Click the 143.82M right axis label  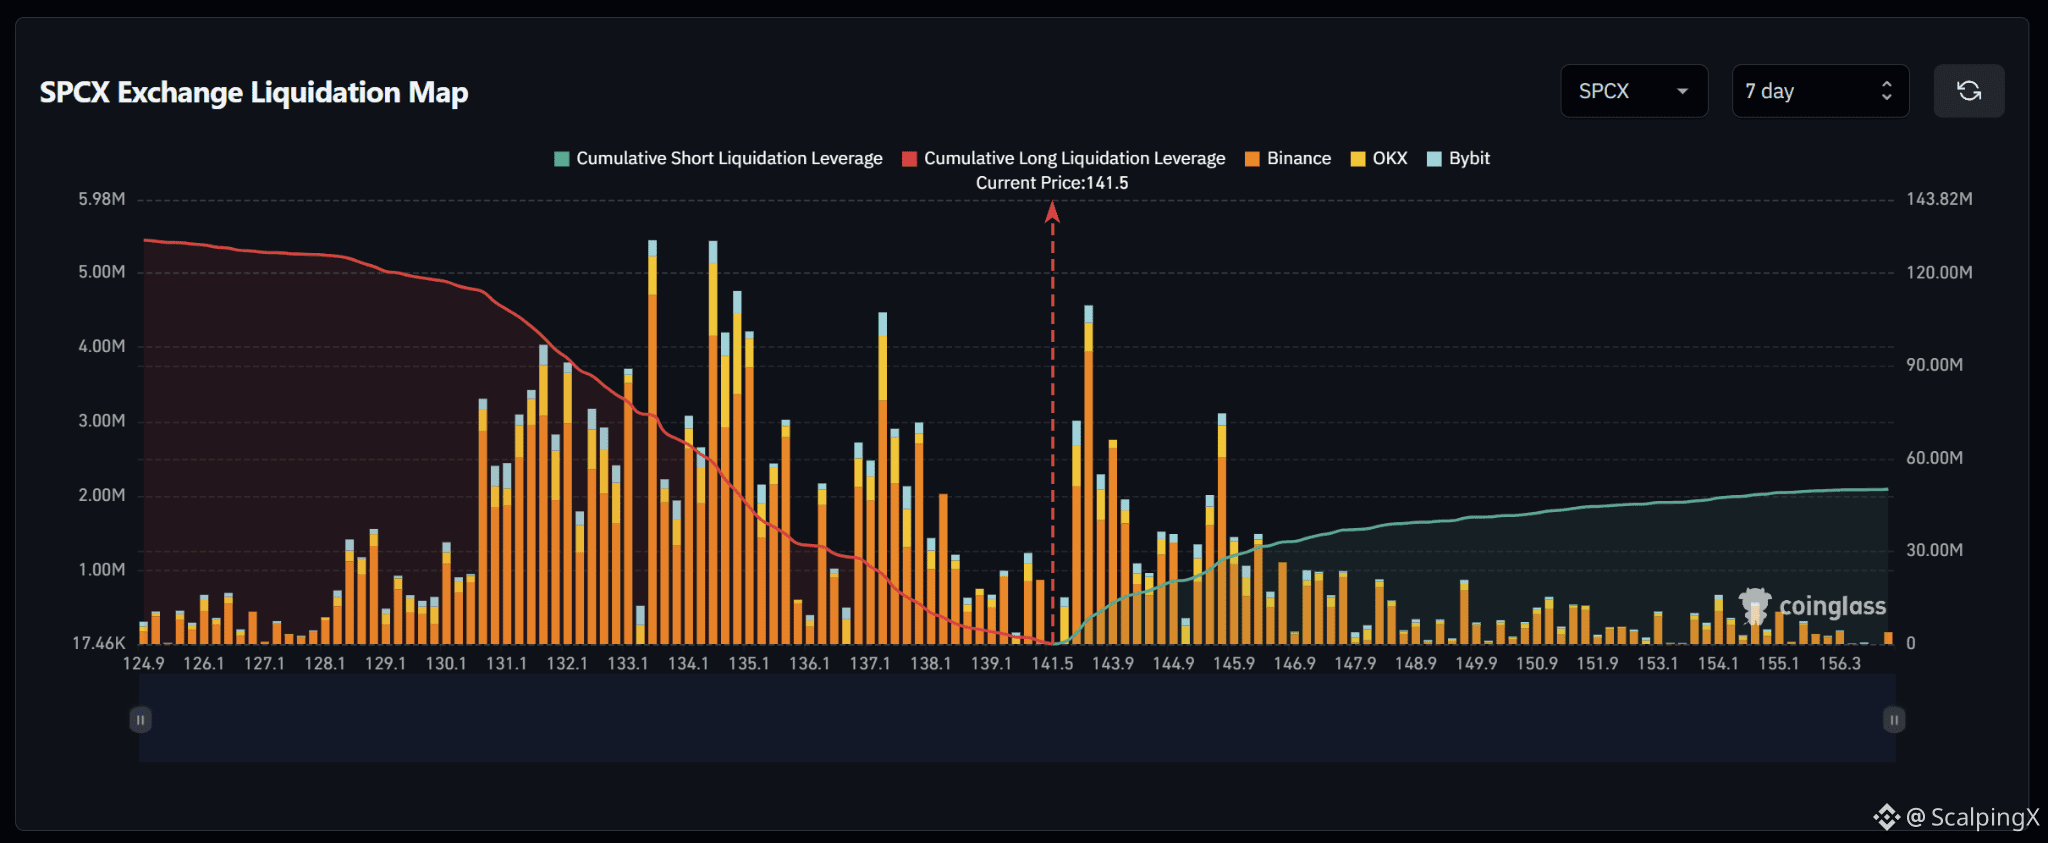pos(1939,199)
